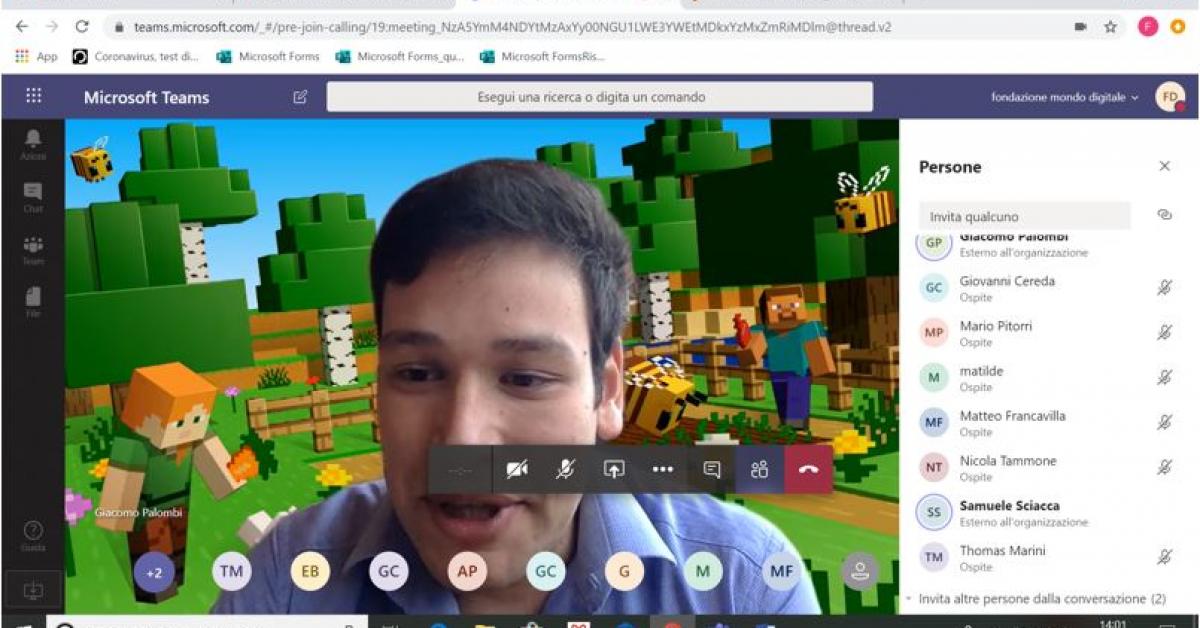The image size is (1200, 628).
Task: Open Teams section in left sidebar
Action: click(33, 249)
